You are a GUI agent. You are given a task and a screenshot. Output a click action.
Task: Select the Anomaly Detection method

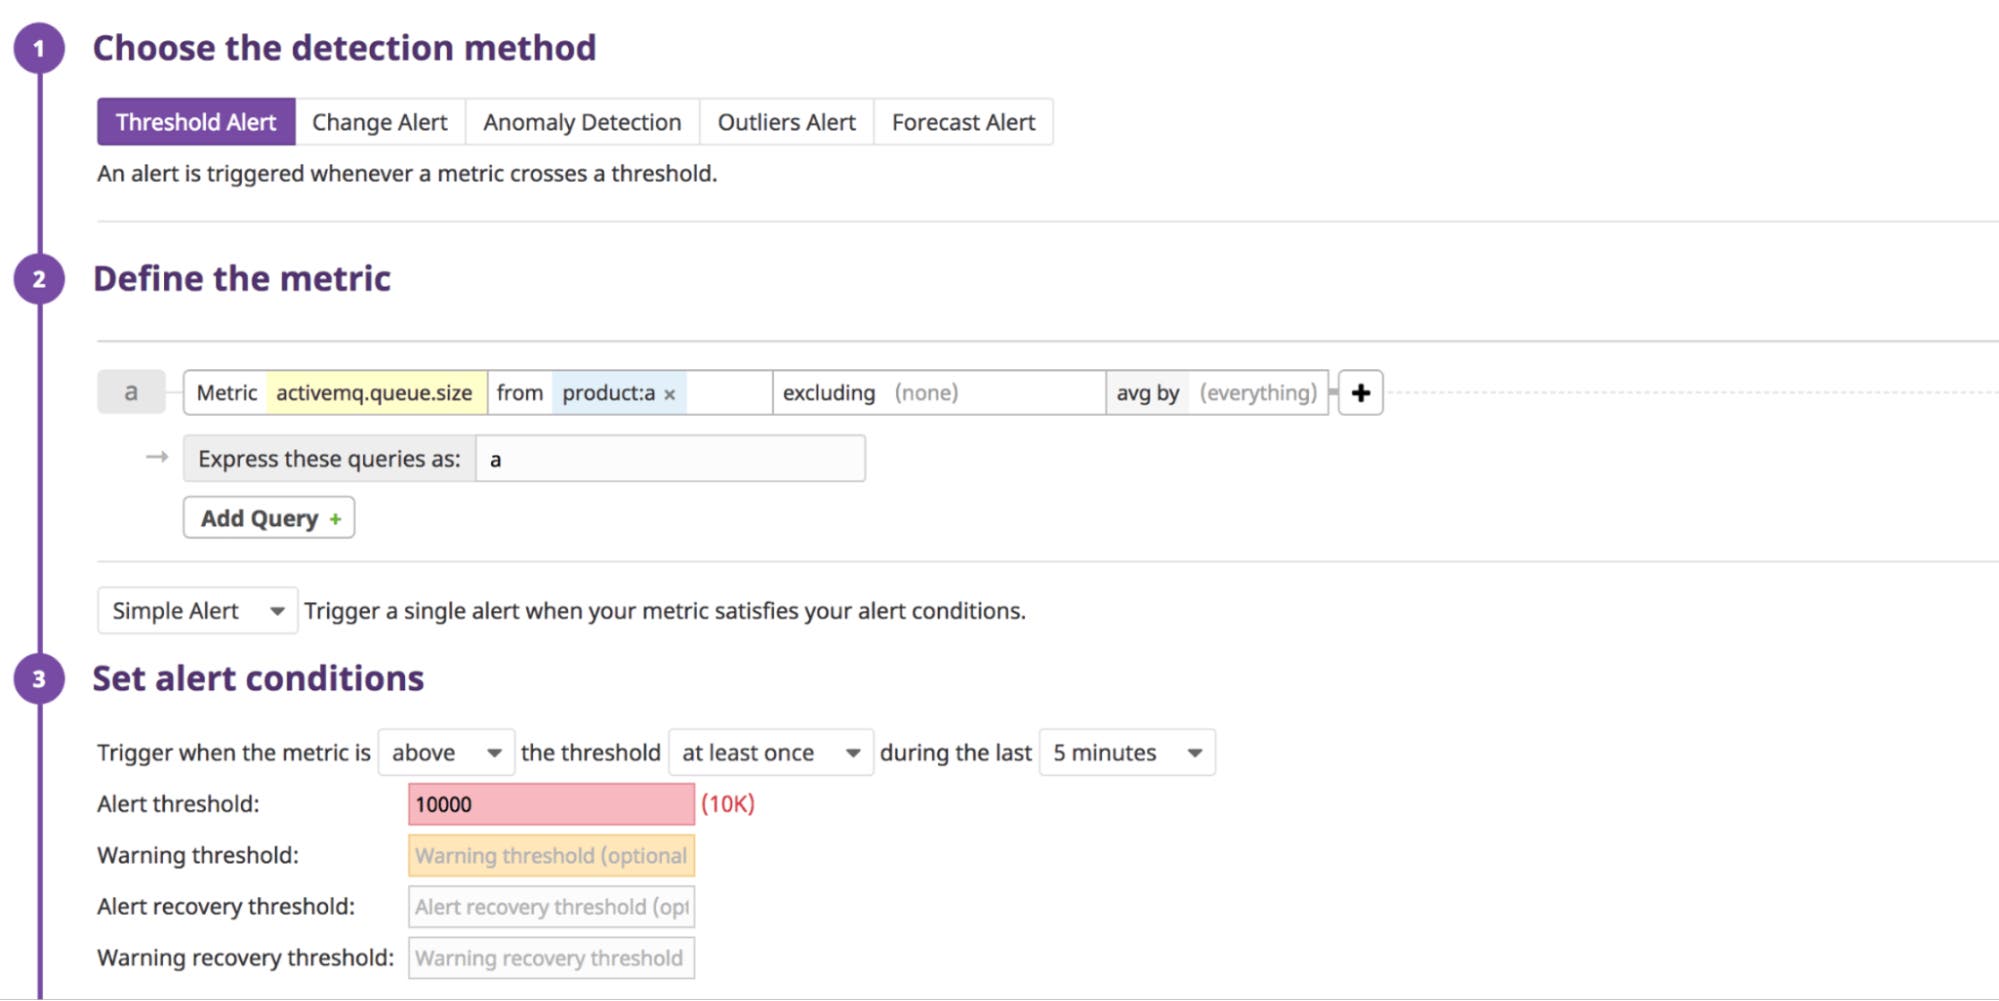pos(582,121)
